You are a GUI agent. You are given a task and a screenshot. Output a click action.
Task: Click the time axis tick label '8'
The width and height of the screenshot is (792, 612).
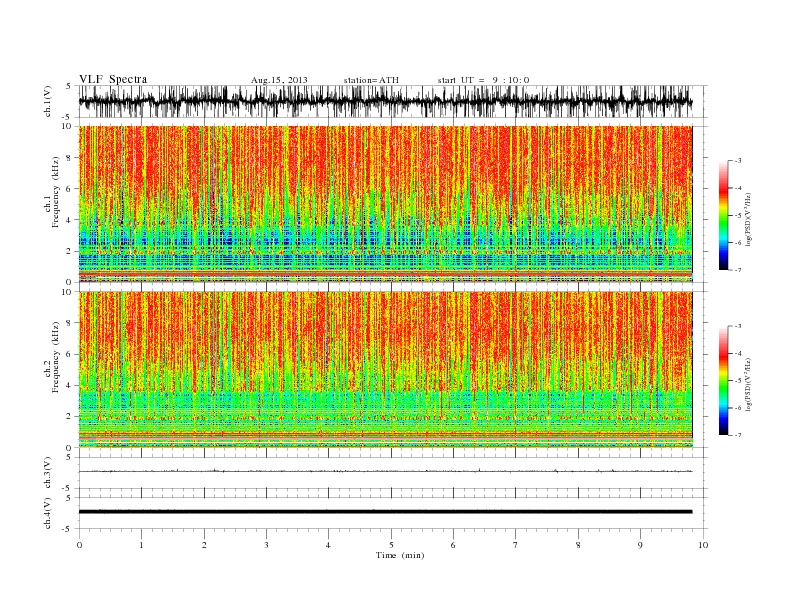[578, 545]
